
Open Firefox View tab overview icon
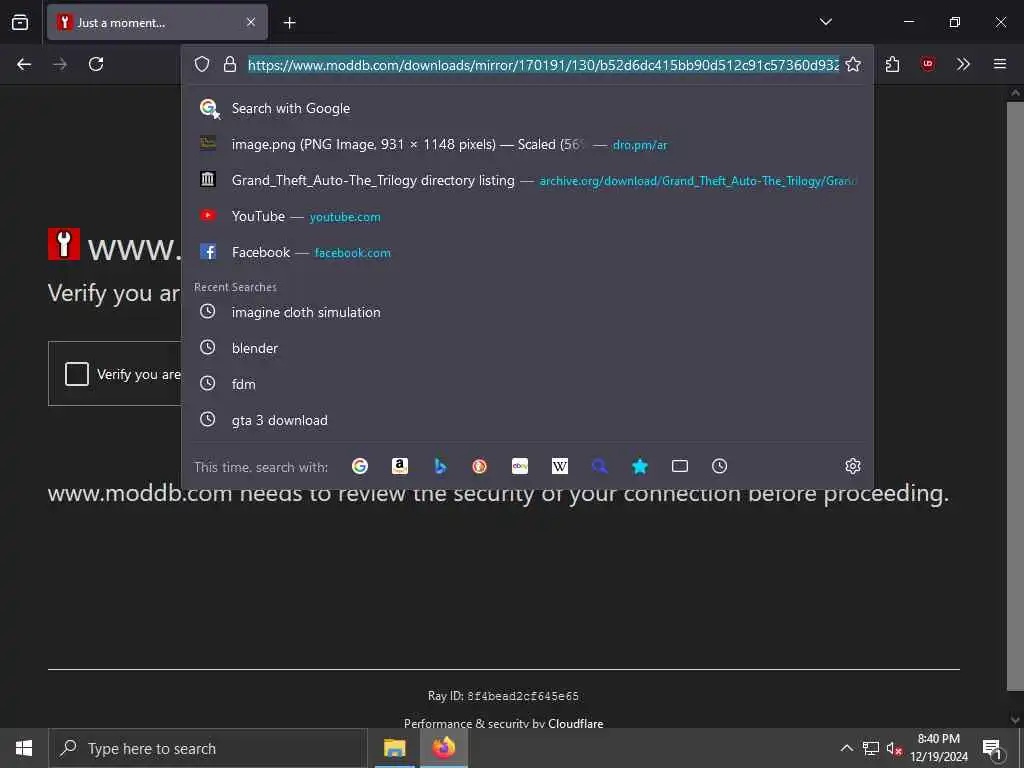[x=20, y=22]
